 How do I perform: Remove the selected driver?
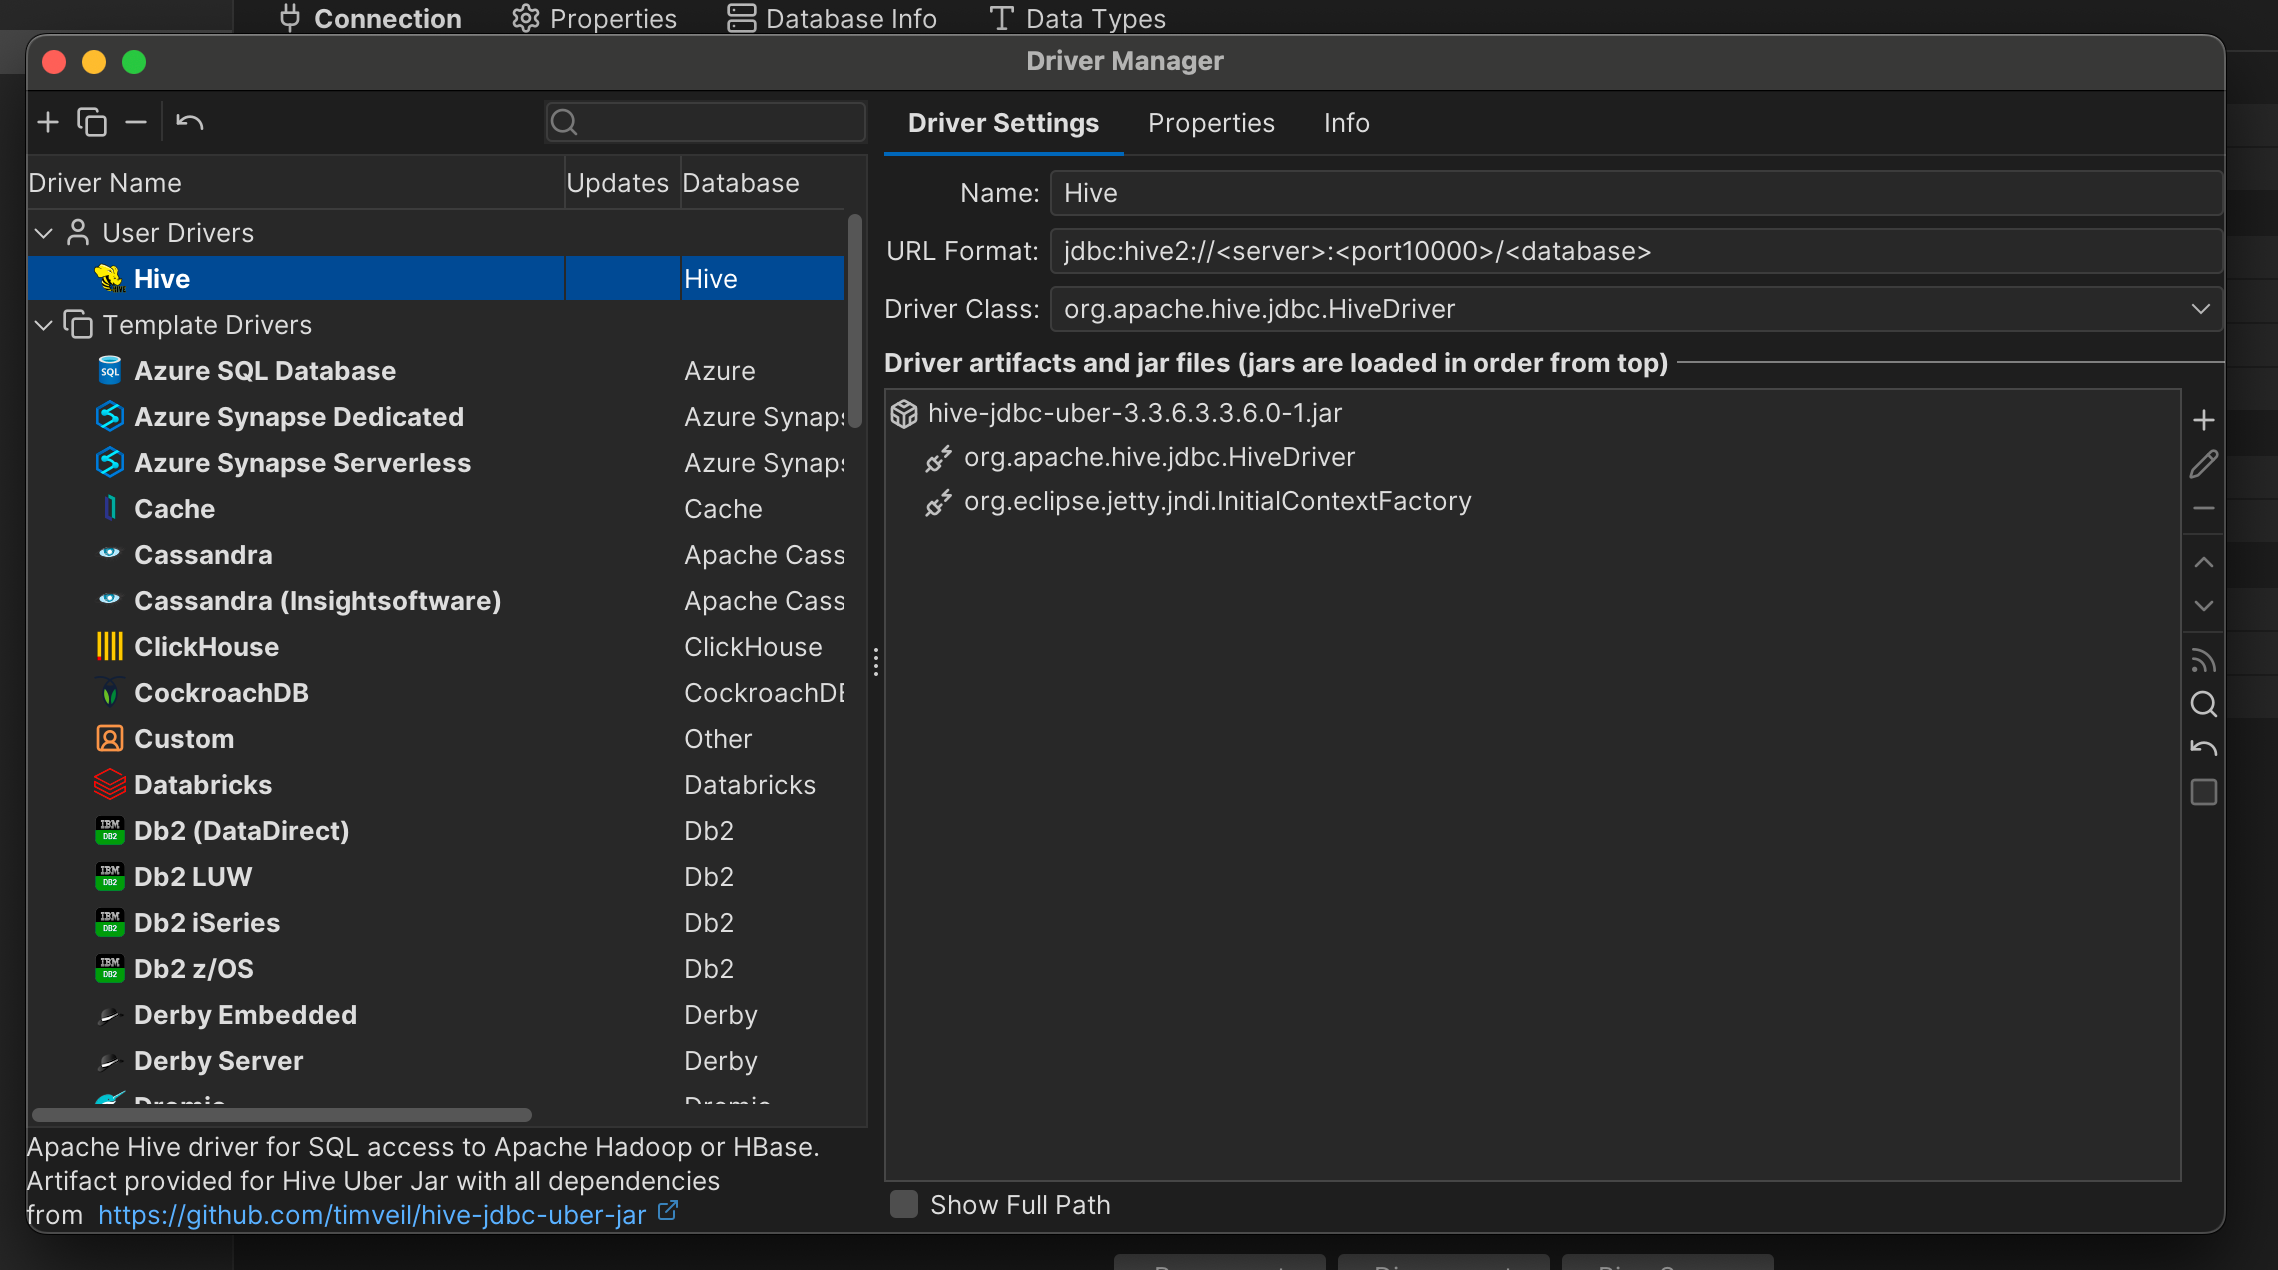coord(136,122)
